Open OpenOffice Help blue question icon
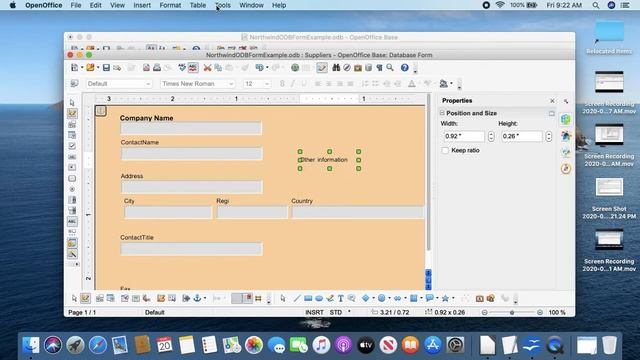 click(404, 68)
